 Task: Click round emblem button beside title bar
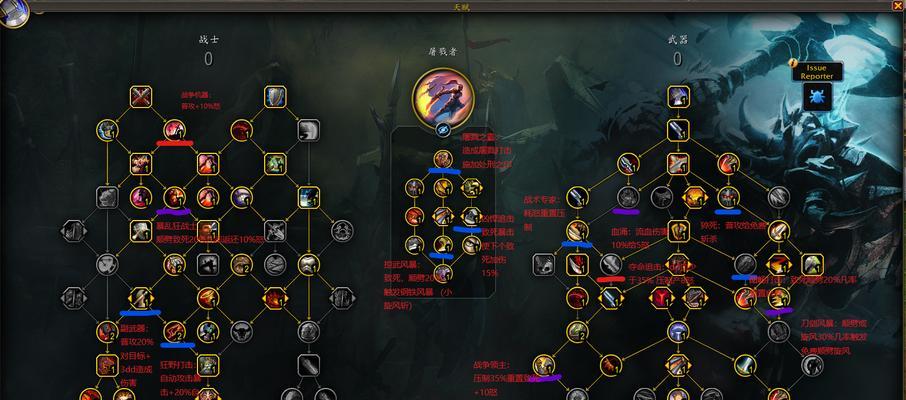(14, 13)
